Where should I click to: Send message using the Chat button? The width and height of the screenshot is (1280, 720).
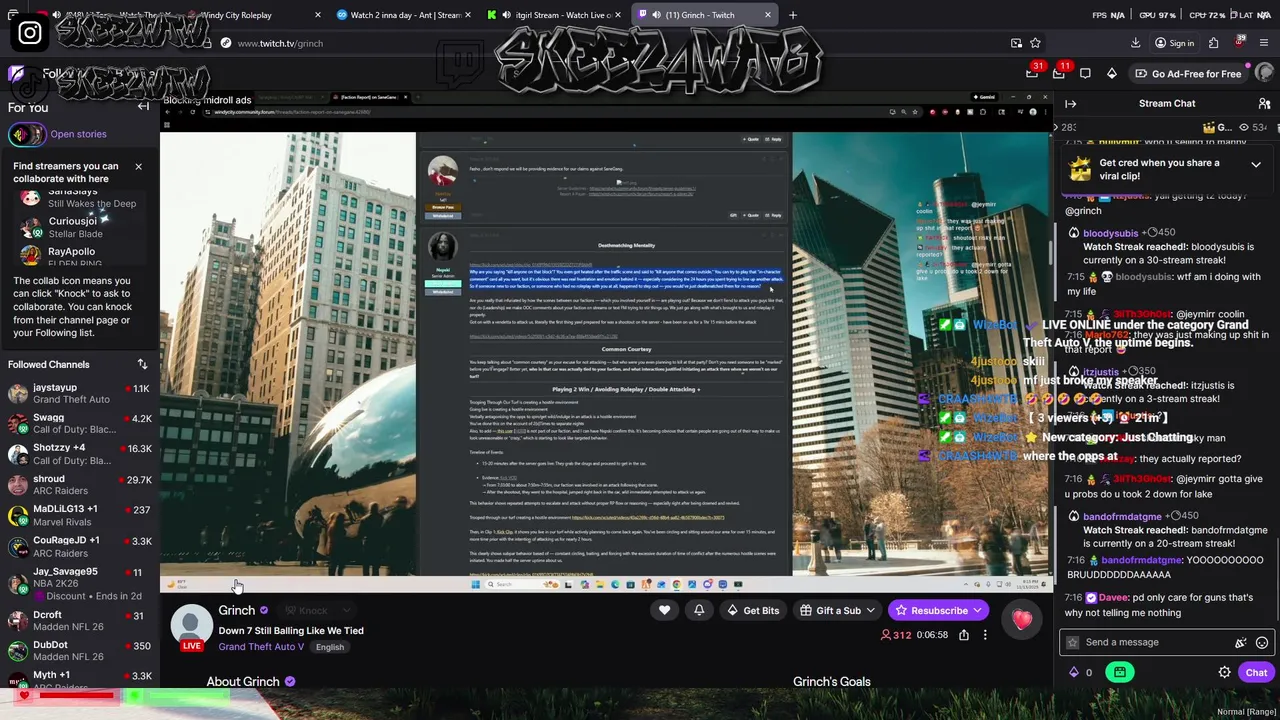pos(1256,672)
